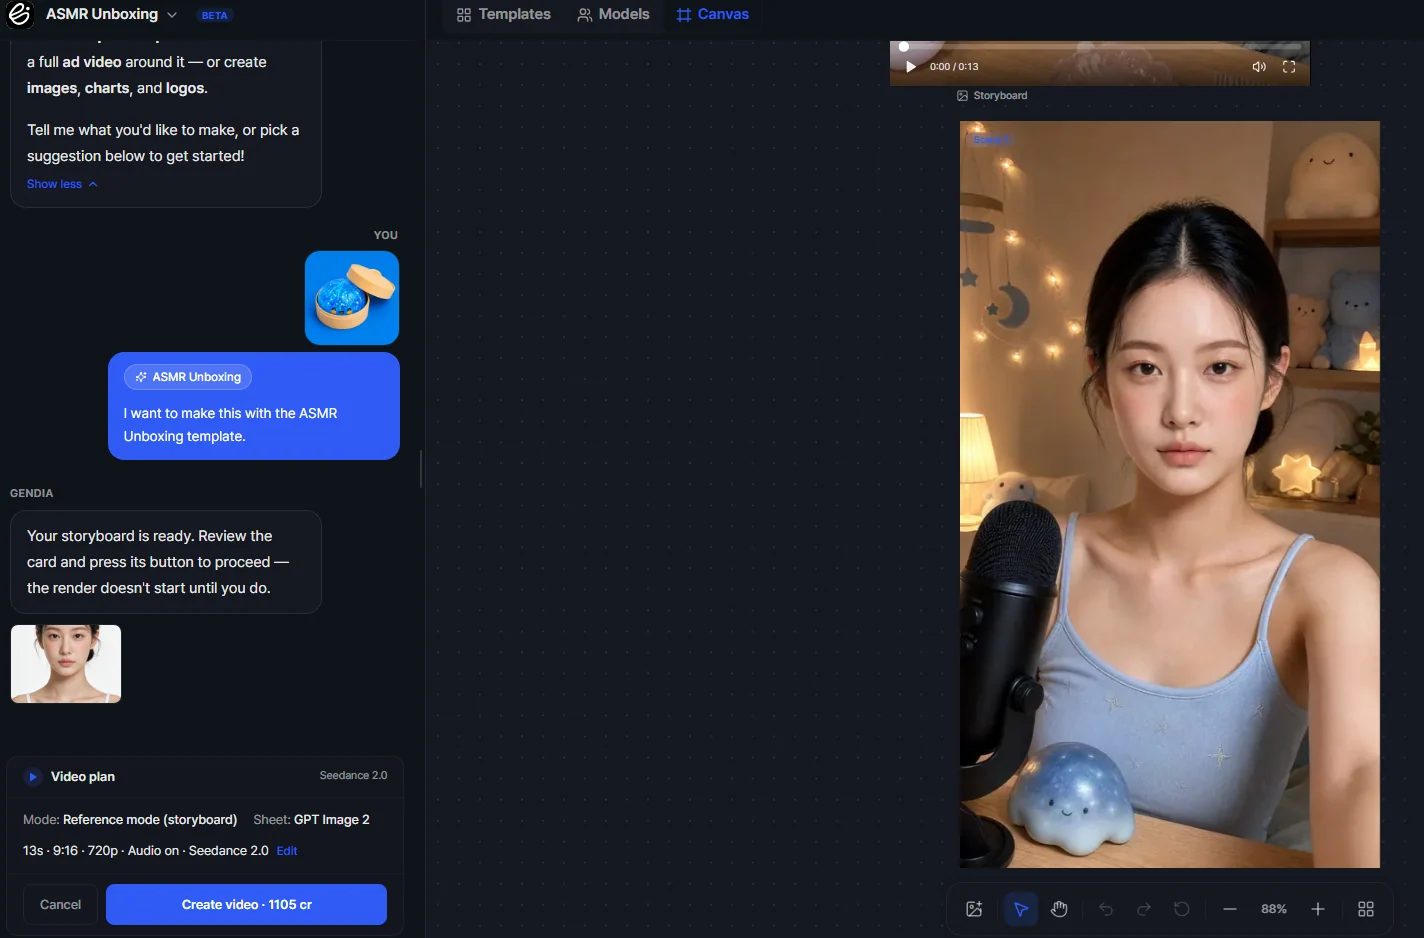Click the ASMR Unboxing template chip
Image resolution: width=1424 pixels, height=938 pixels.
coord(188,377)
